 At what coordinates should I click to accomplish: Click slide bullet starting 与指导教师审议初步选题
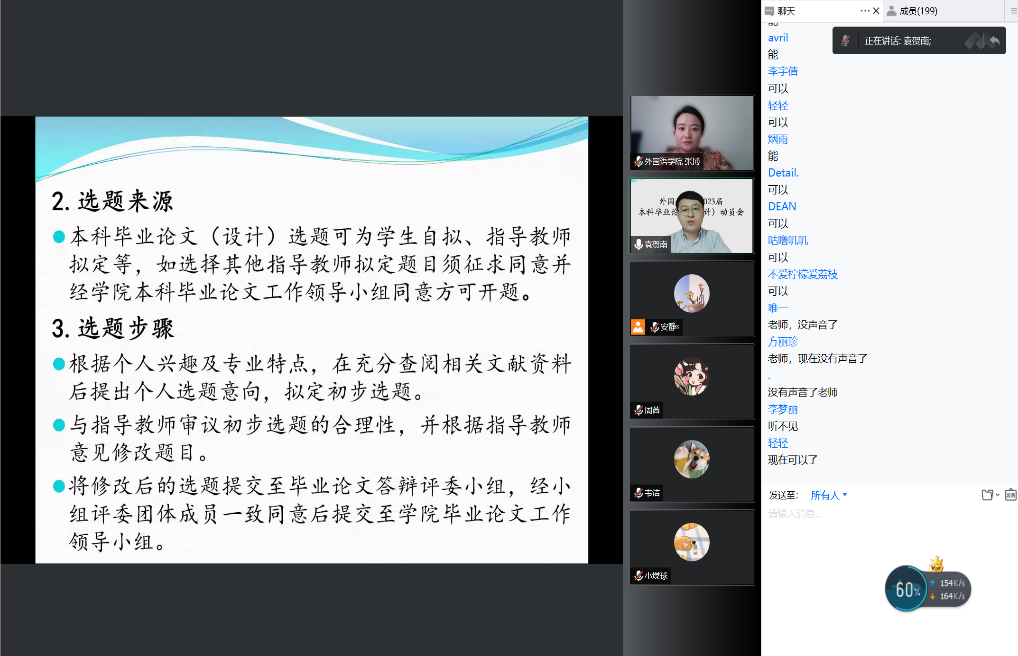coord(312,438)
